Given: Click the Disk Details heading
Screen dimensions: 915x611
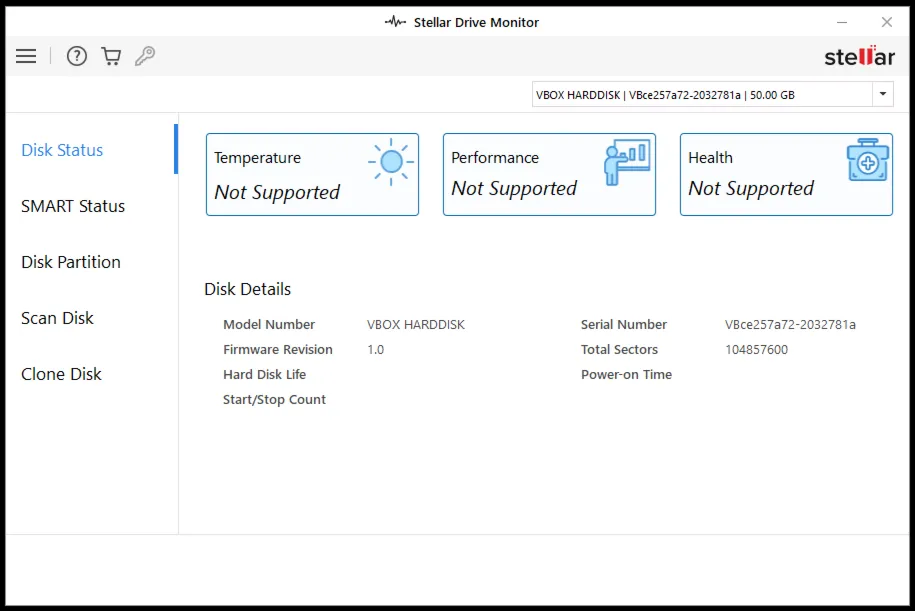Looking at the screenshot, I should 247,289.
